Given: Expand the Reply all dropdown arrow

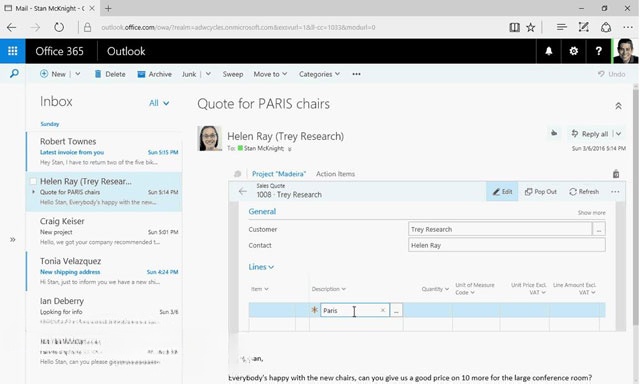Looking at the screenshot, I should 619,133.
